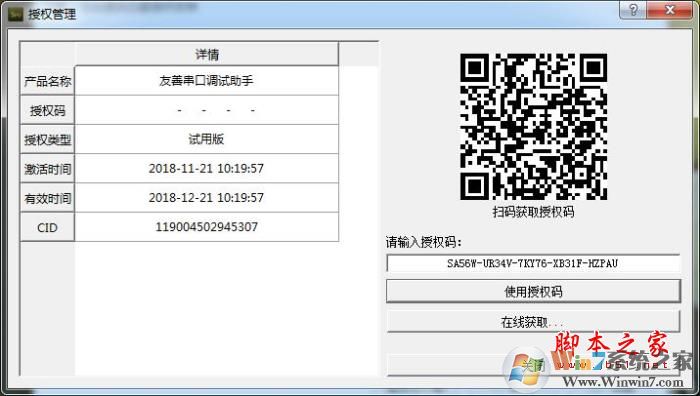Viewport: 700px width, 396px height.
Task: Click the CID value 119004502945307
Action: pos(207,227)
